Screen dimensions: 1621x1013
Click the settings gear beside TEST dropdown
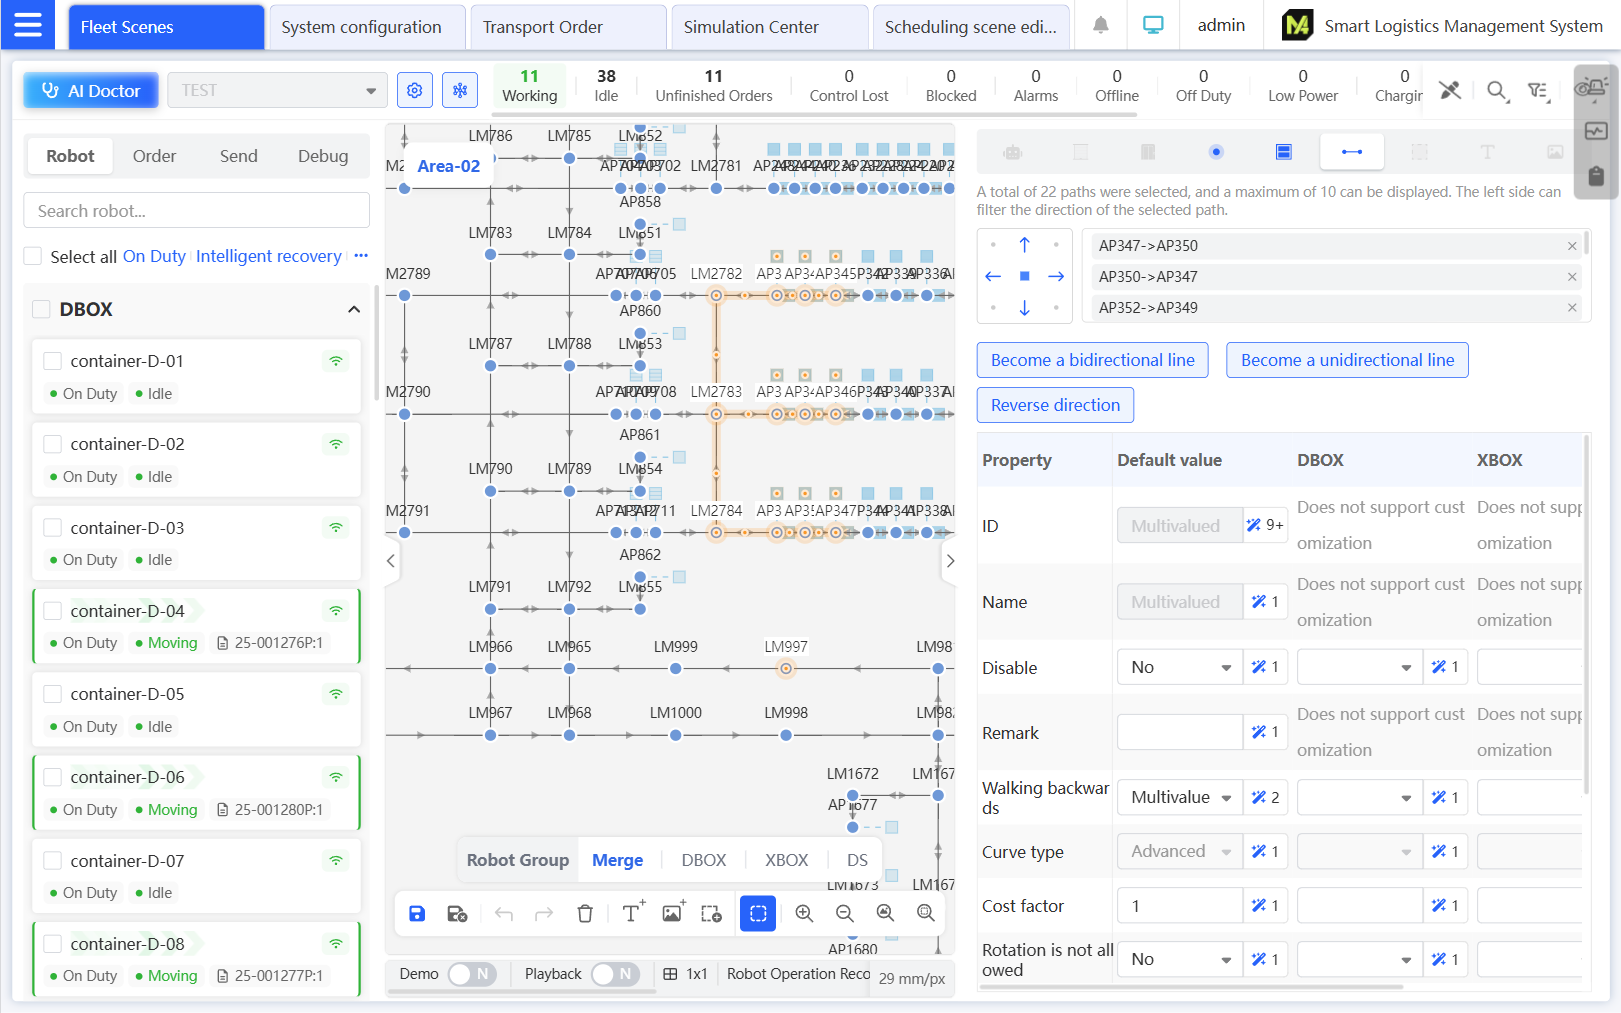coord(415,90)
